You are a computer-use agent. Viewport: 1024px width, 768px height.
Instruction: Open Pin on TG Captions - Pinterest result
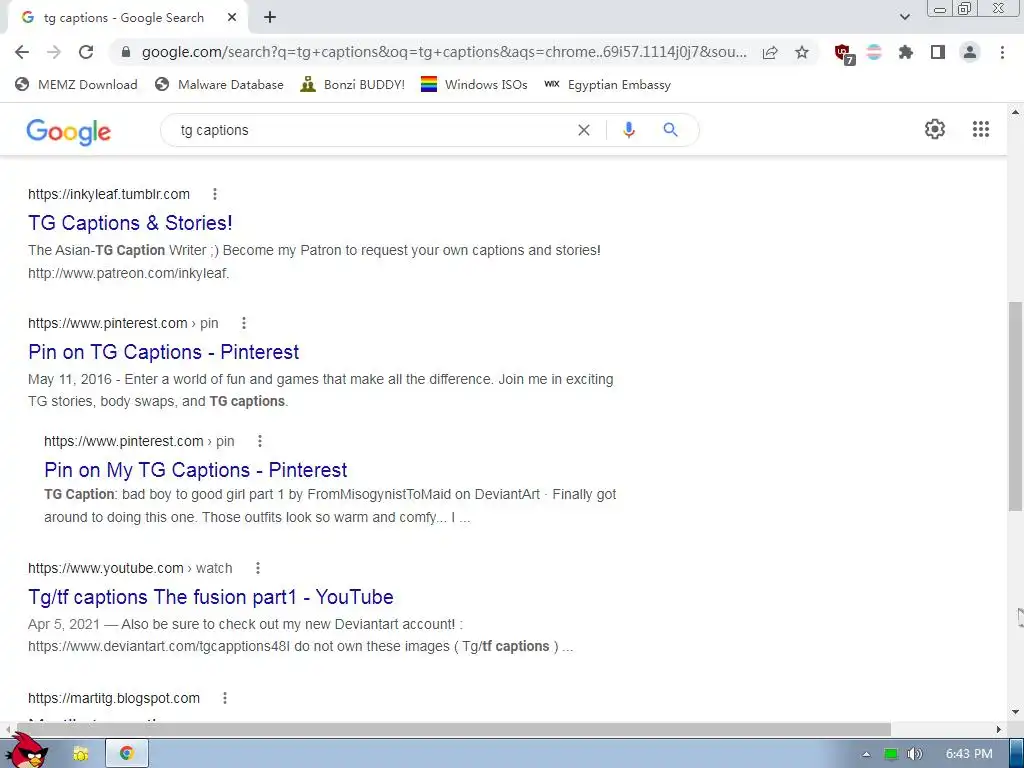click(x=163, y=352)
